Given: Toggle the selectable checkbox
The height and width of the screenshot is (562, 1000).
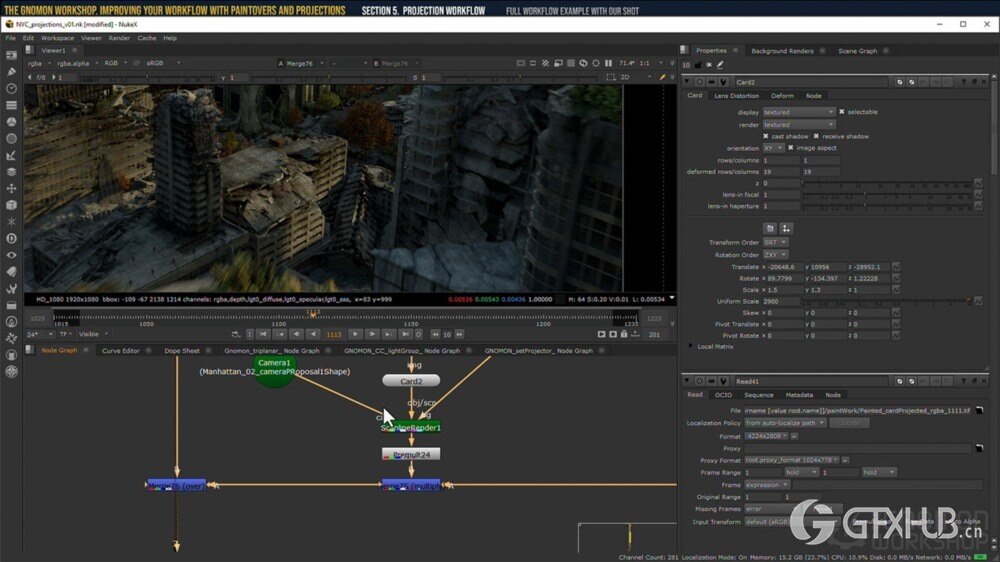Looking at the screenshot, I should pyautogui.click(x=842, y=112).
